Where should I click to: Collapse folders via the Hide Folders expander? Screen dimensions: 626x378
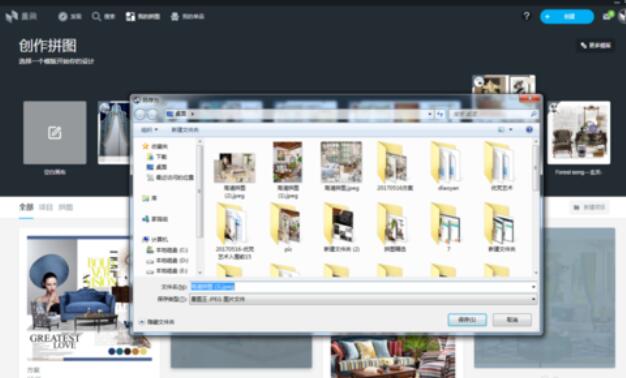pyautogui.click(x=156, y=322)
